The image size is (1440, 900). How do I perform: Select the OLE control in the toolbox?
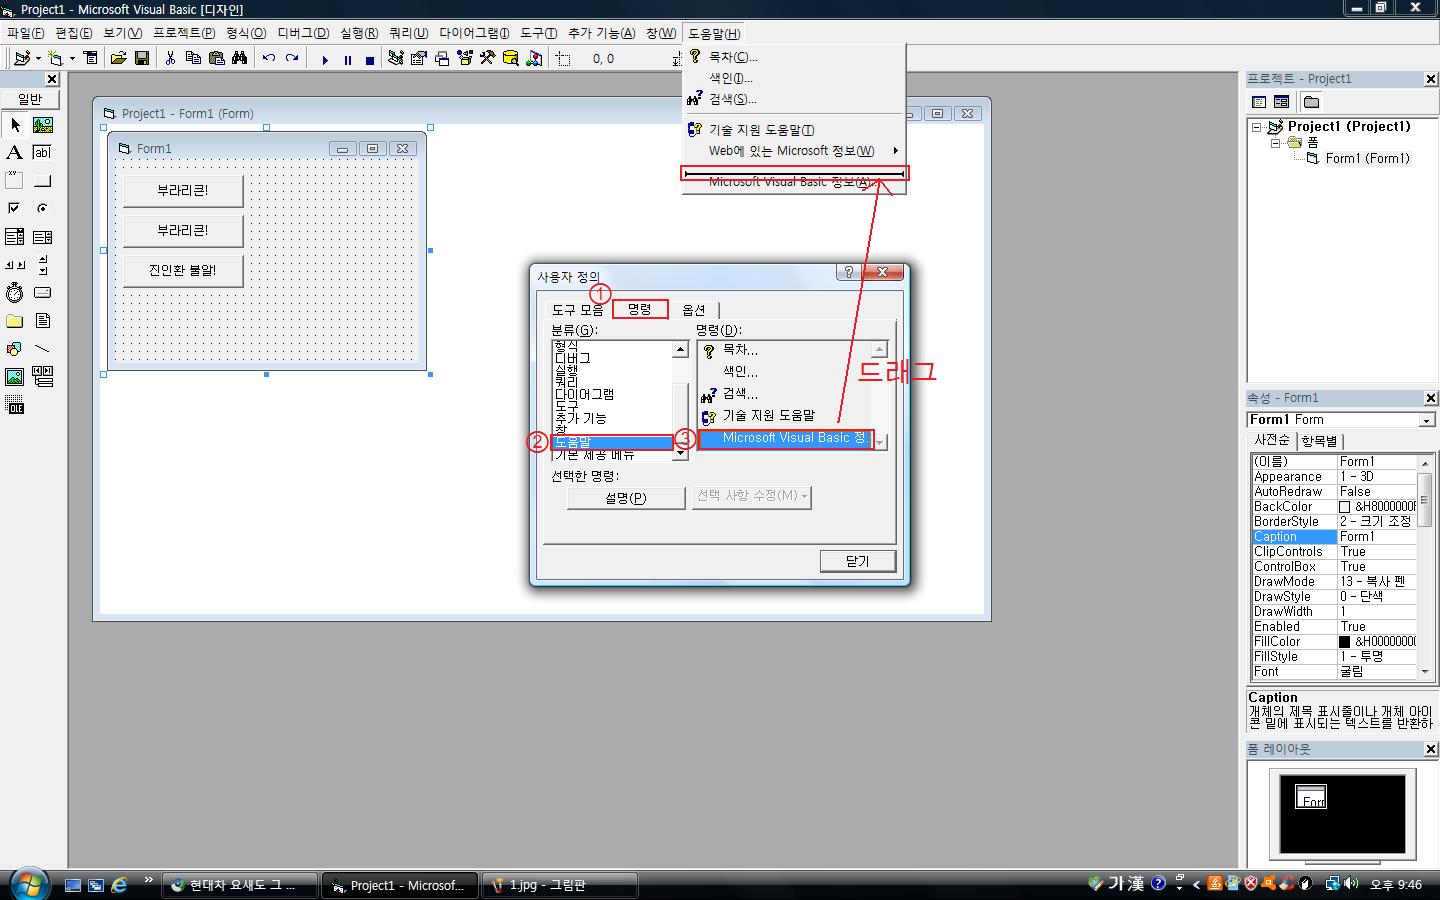tap(14, 406)
